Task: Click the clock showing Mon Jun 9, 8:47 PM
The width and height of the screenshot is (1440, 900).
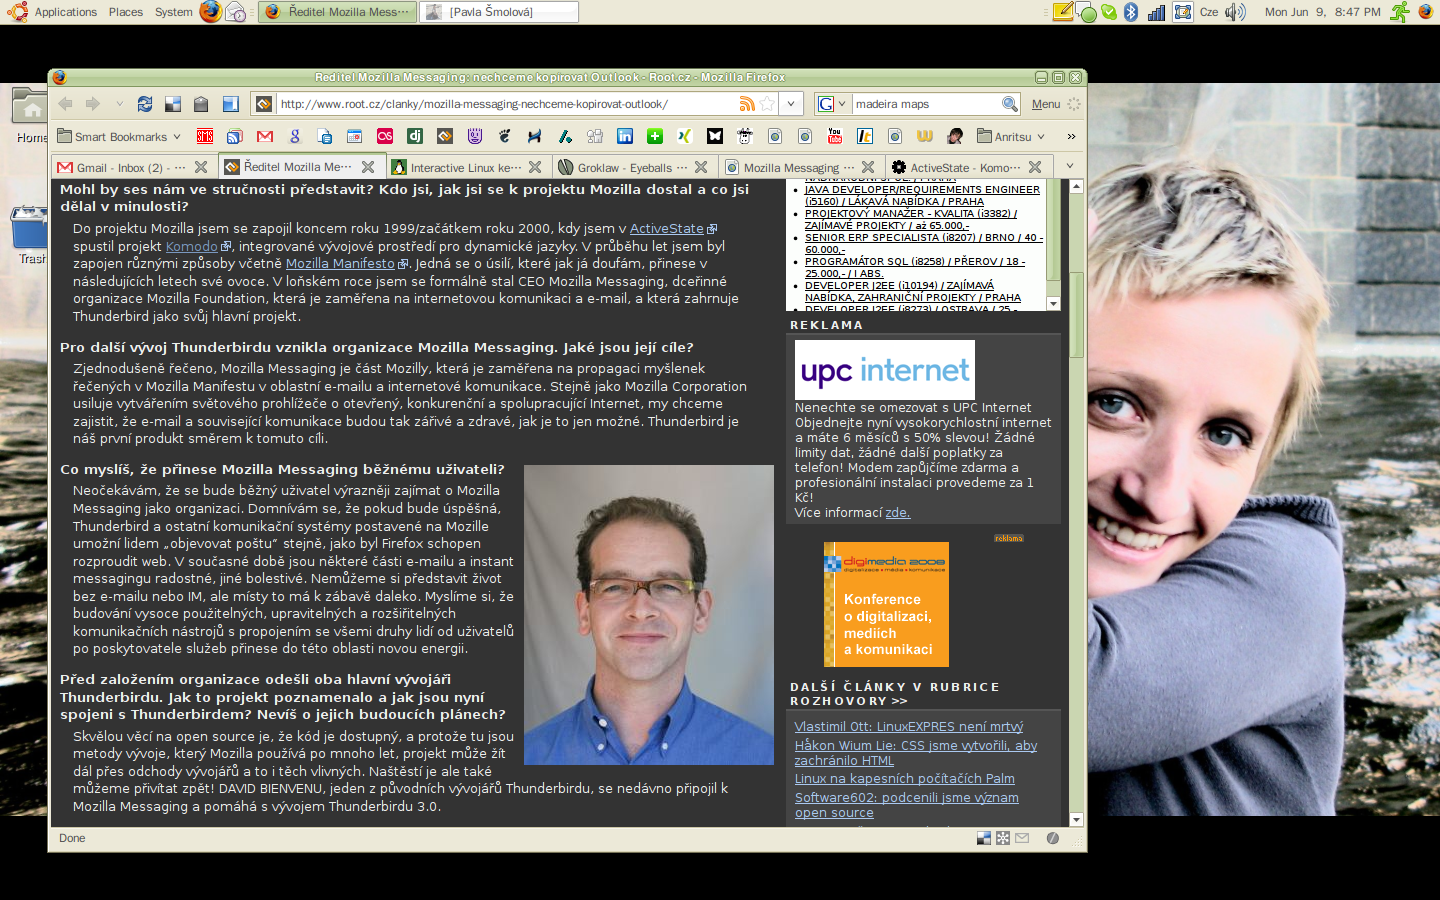Action: (1322, 12)
